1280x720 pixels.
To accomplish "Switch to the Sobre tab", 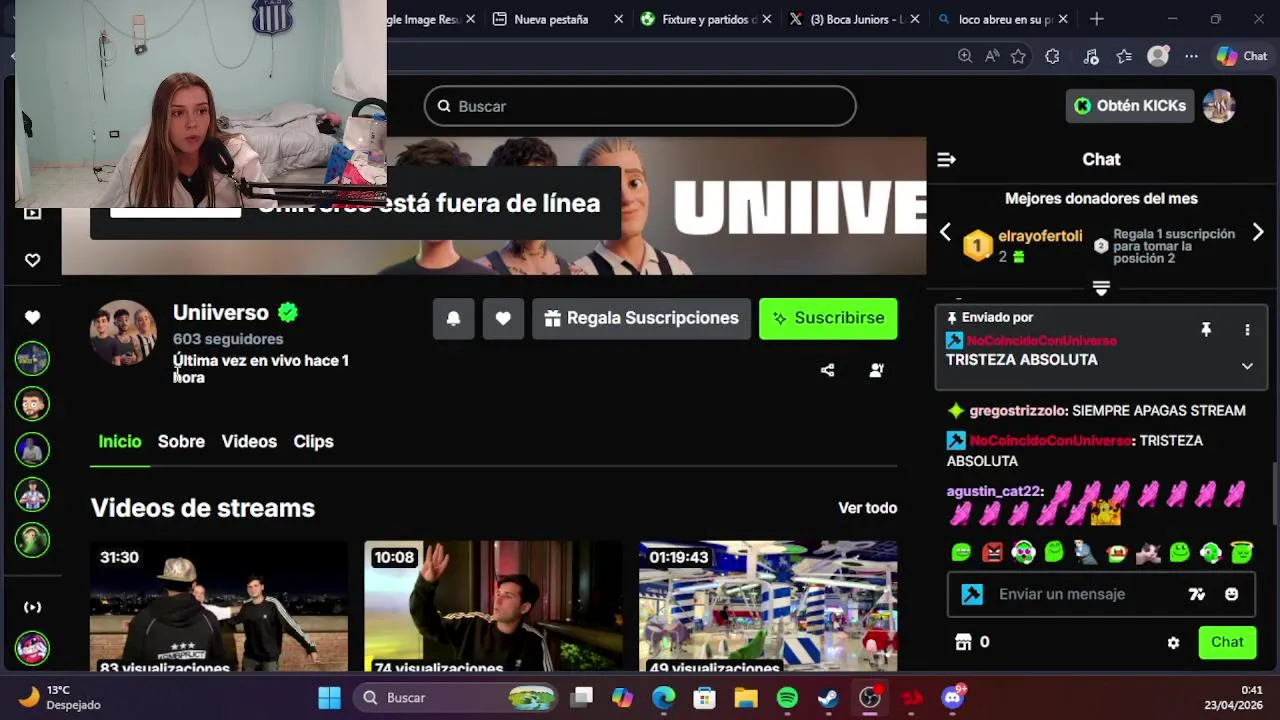I will [x=181, y=442].
